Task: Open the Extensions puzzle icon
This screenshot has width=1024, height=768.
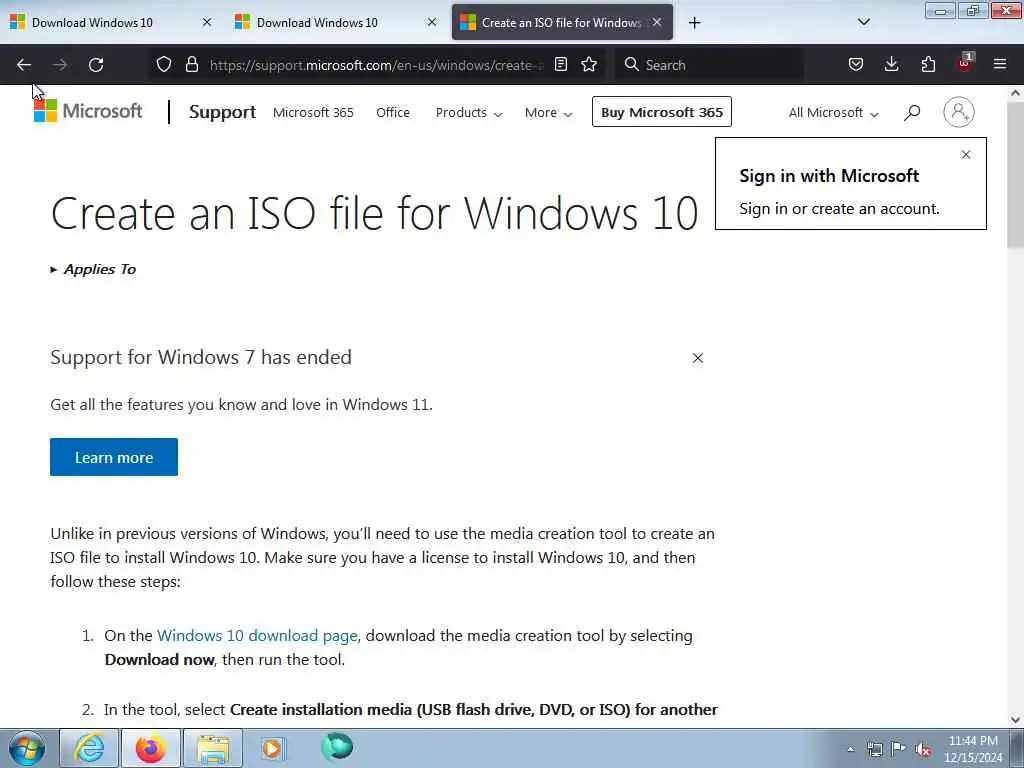Action: point(928,65)
